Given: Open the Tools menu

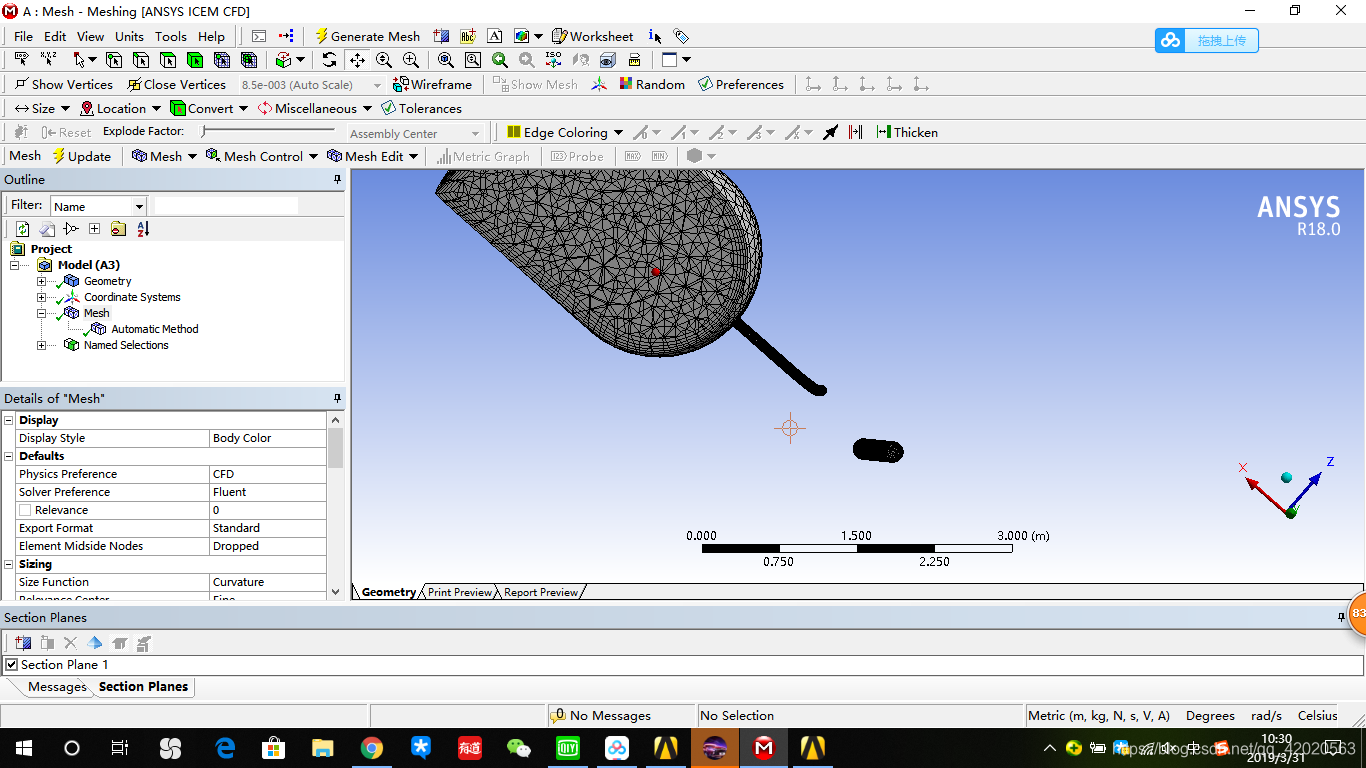Looking at the screenshot, I should 170,36.
